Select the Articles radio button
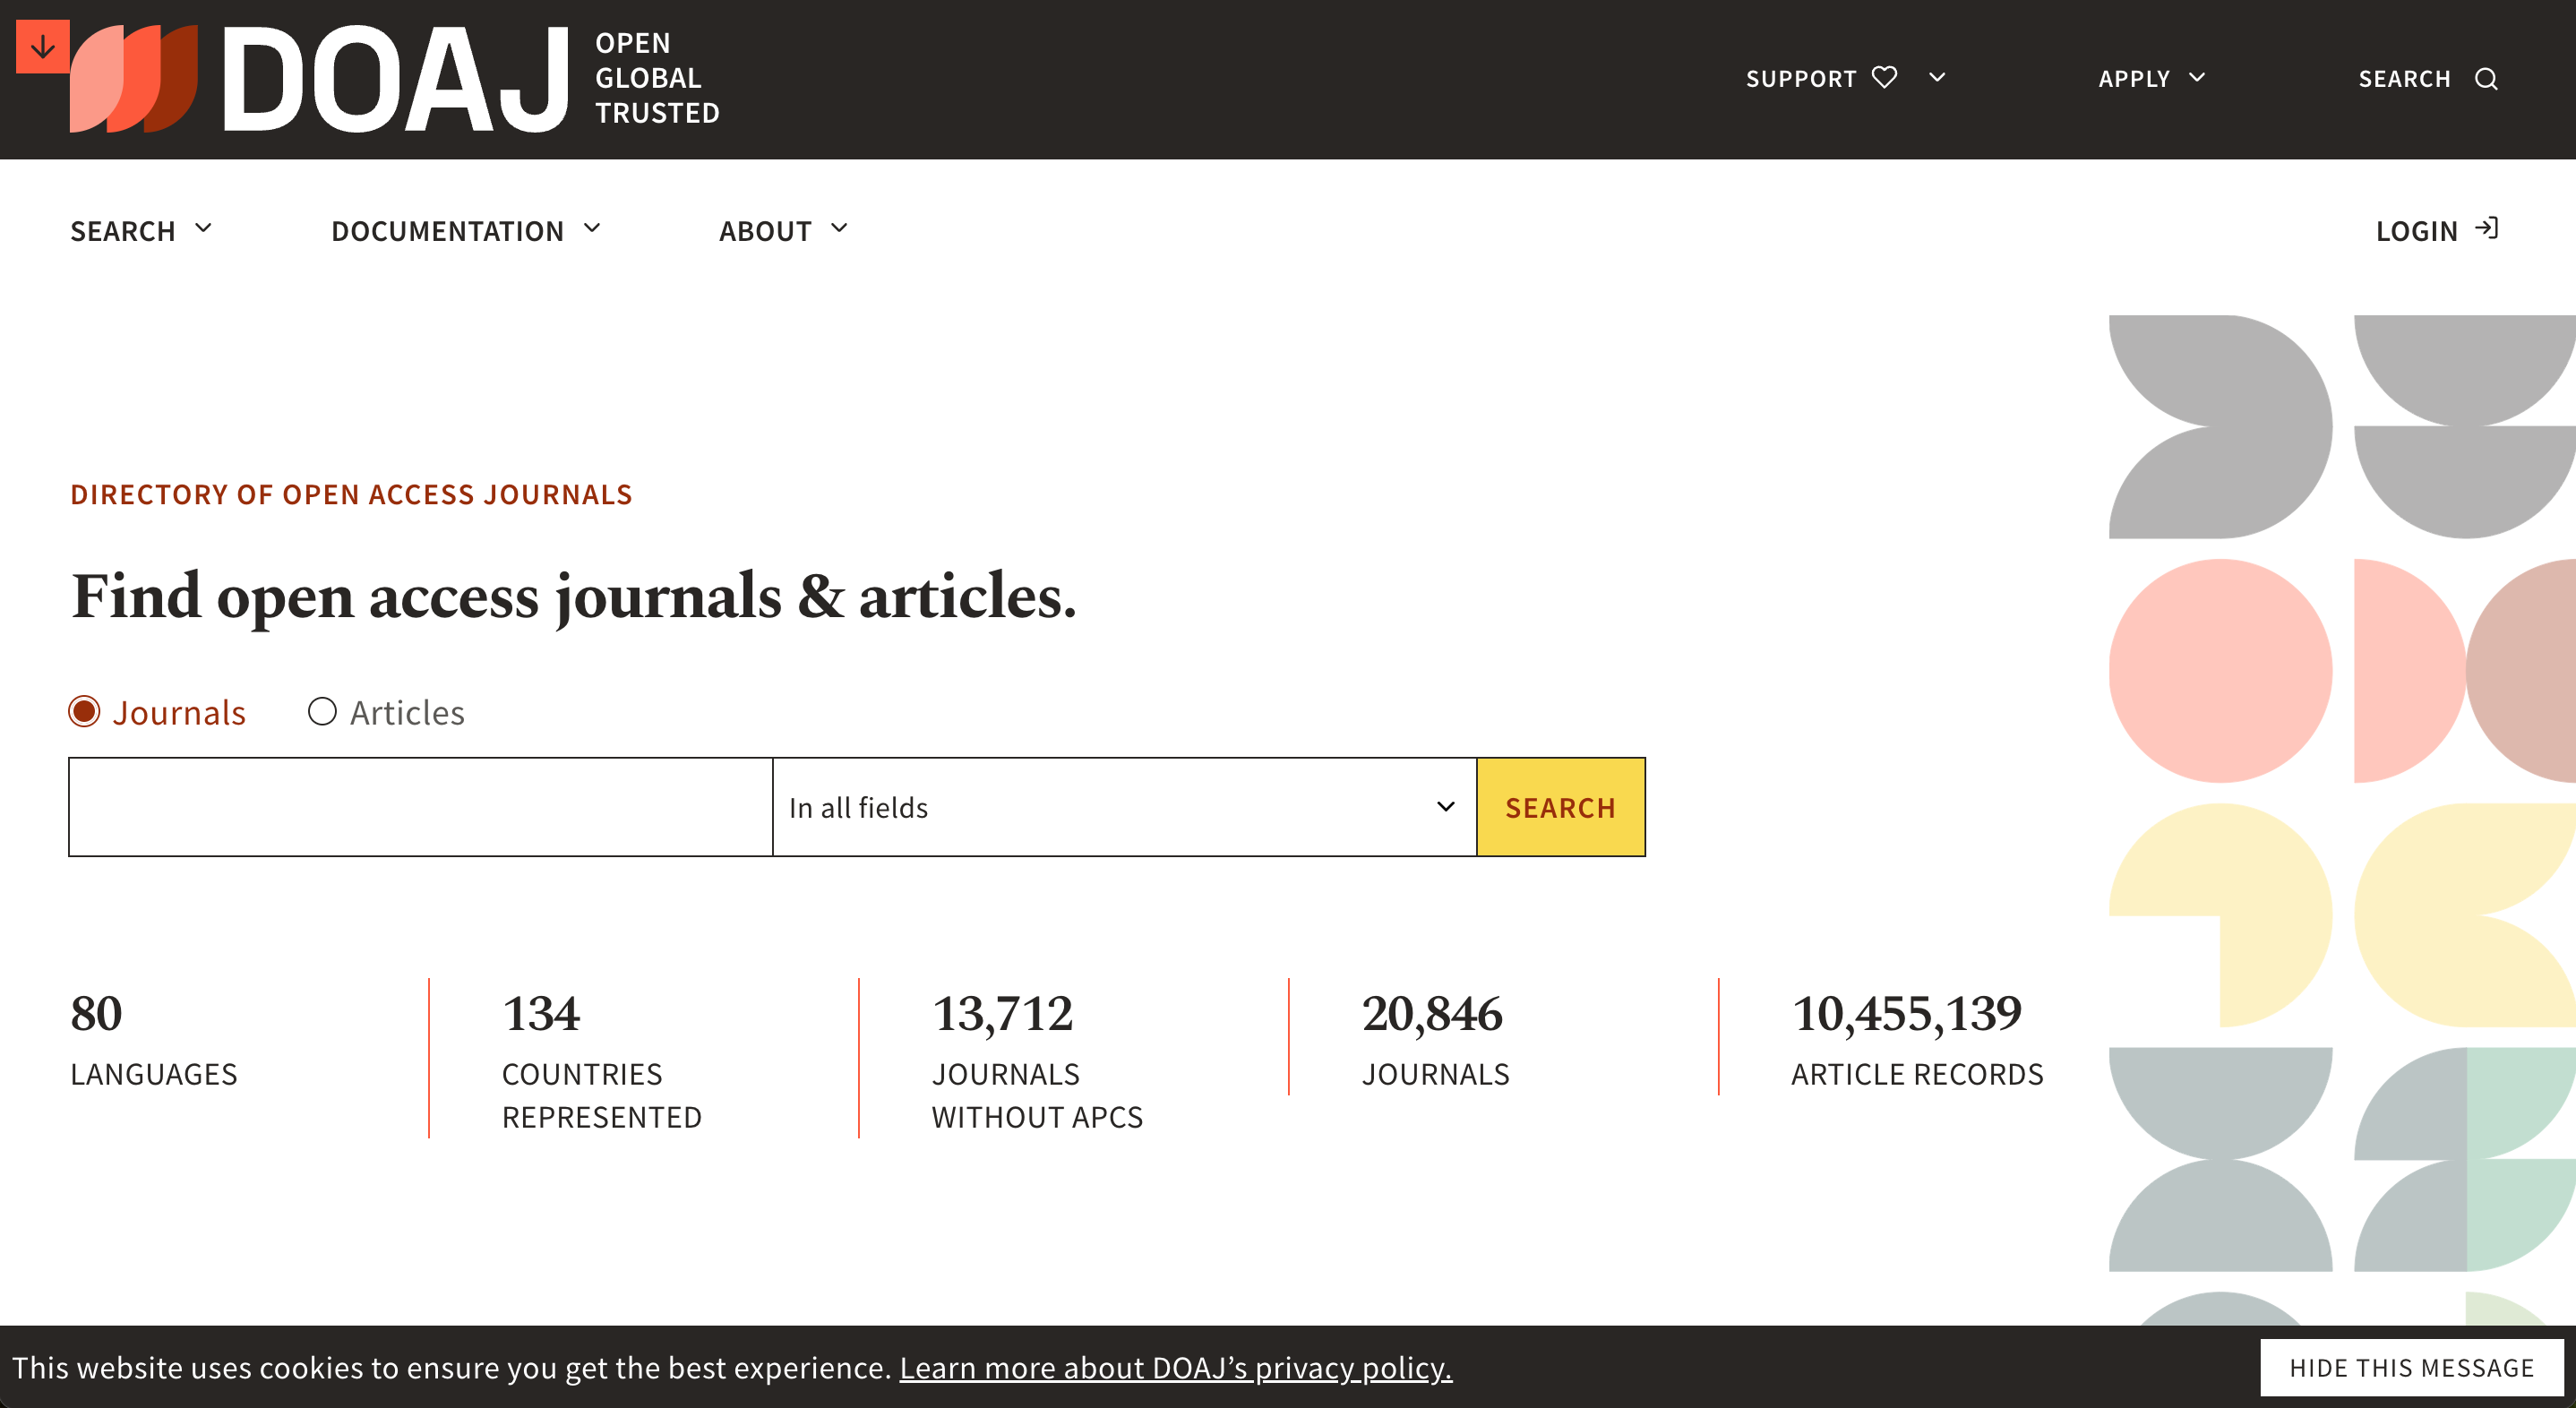Image resolution: width=2576 pixels, height=1408 pixels. (x=322, y=711)
